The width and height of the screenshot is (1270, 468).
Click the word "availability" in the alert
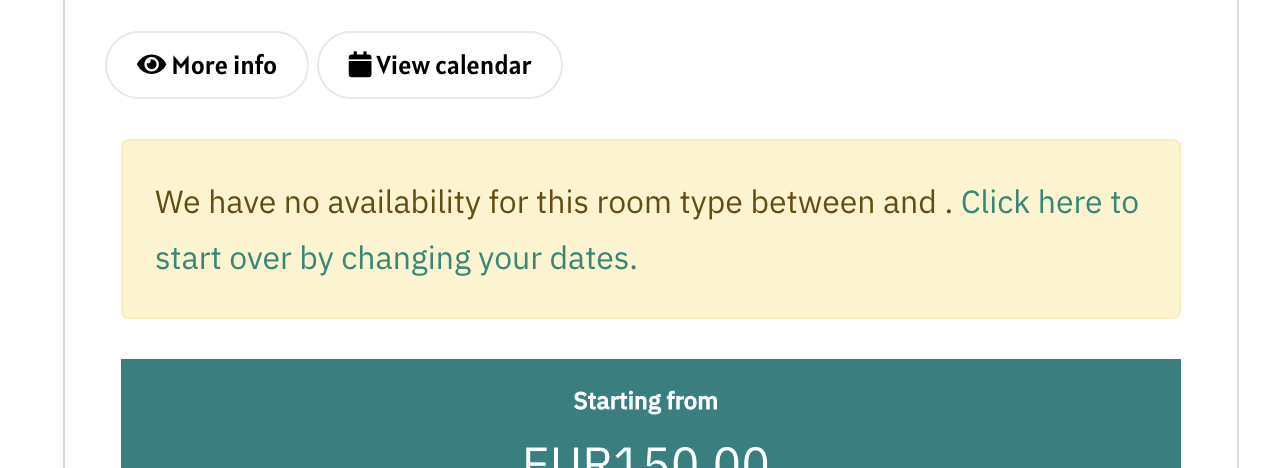click(x=404, y=203)
